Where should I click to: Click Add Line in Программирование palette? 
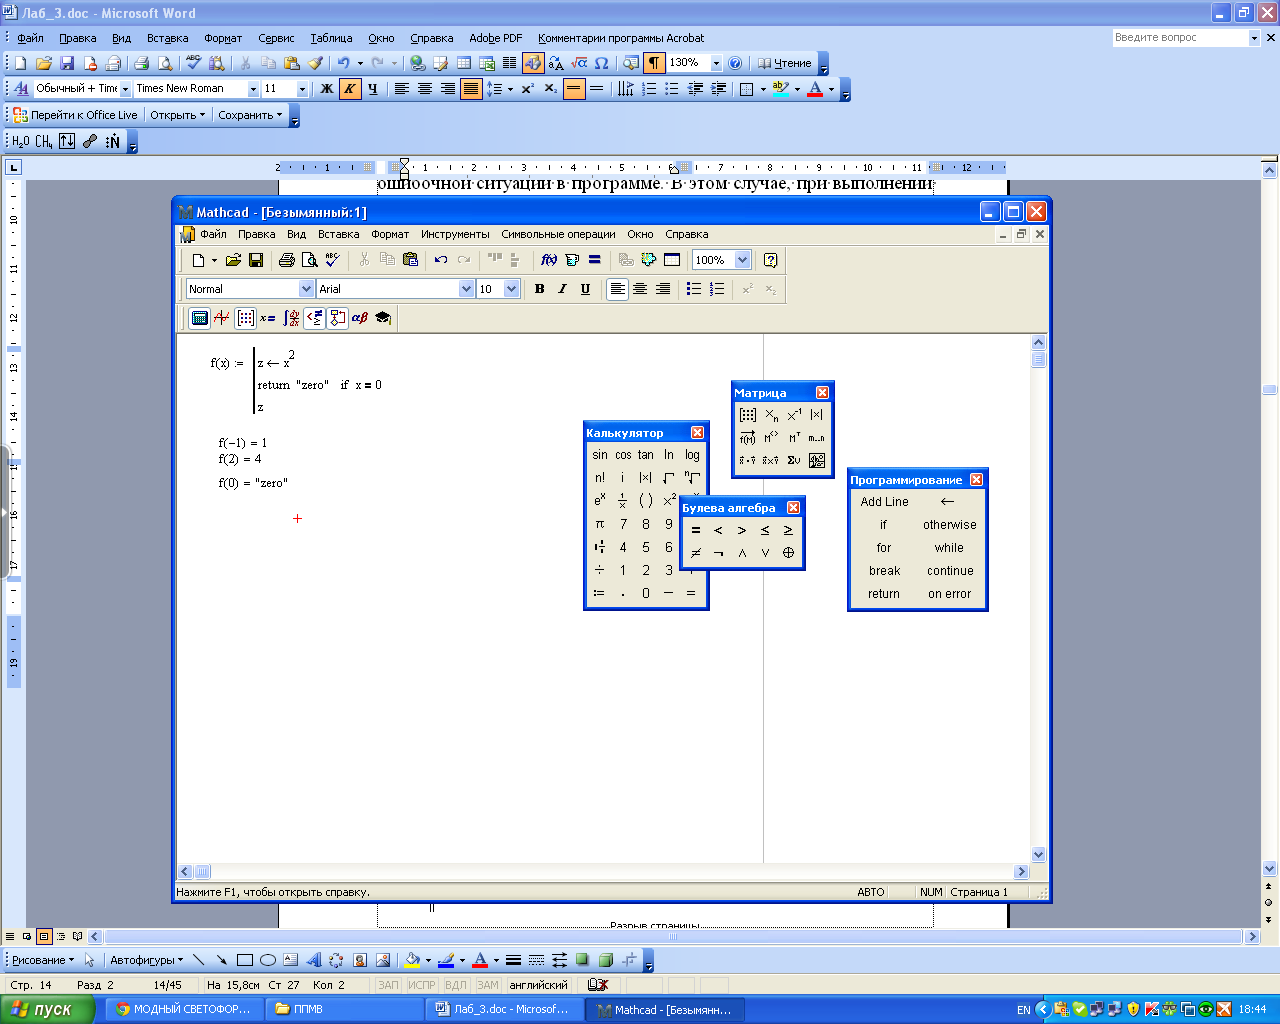pyautogui.click(x=884, y=502)
